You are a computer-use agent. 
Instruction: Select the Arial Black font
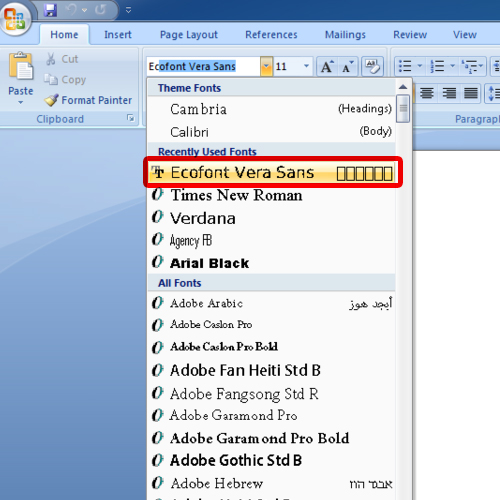(271, 263)
